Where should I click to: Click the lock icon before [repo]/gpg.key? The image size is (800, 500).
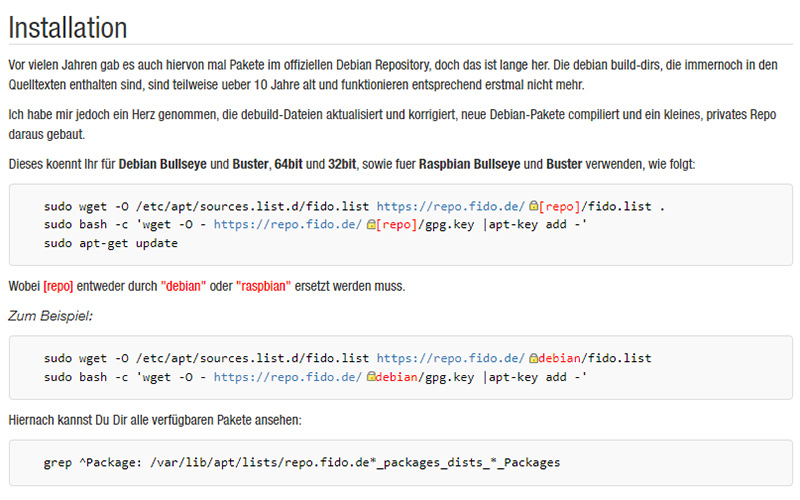tap(371, 224)
